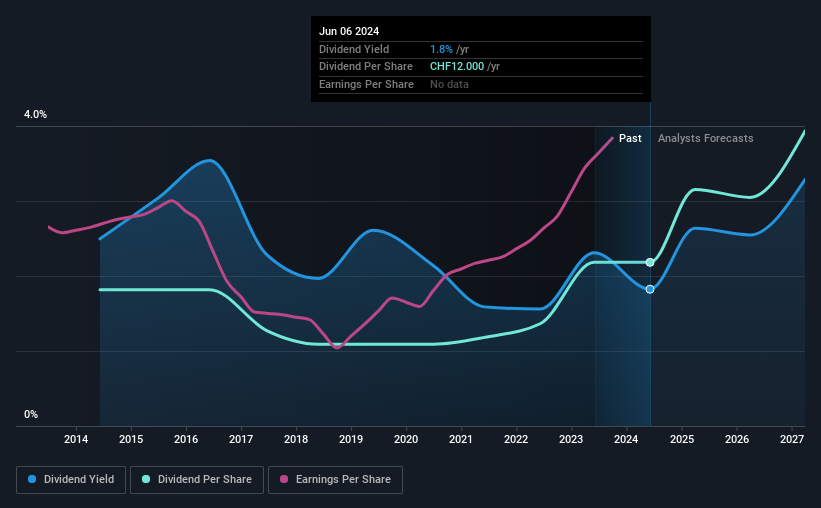821x508 pixels.
Task: Click the 4.0% y-axis label
Action: coord(35,114)
